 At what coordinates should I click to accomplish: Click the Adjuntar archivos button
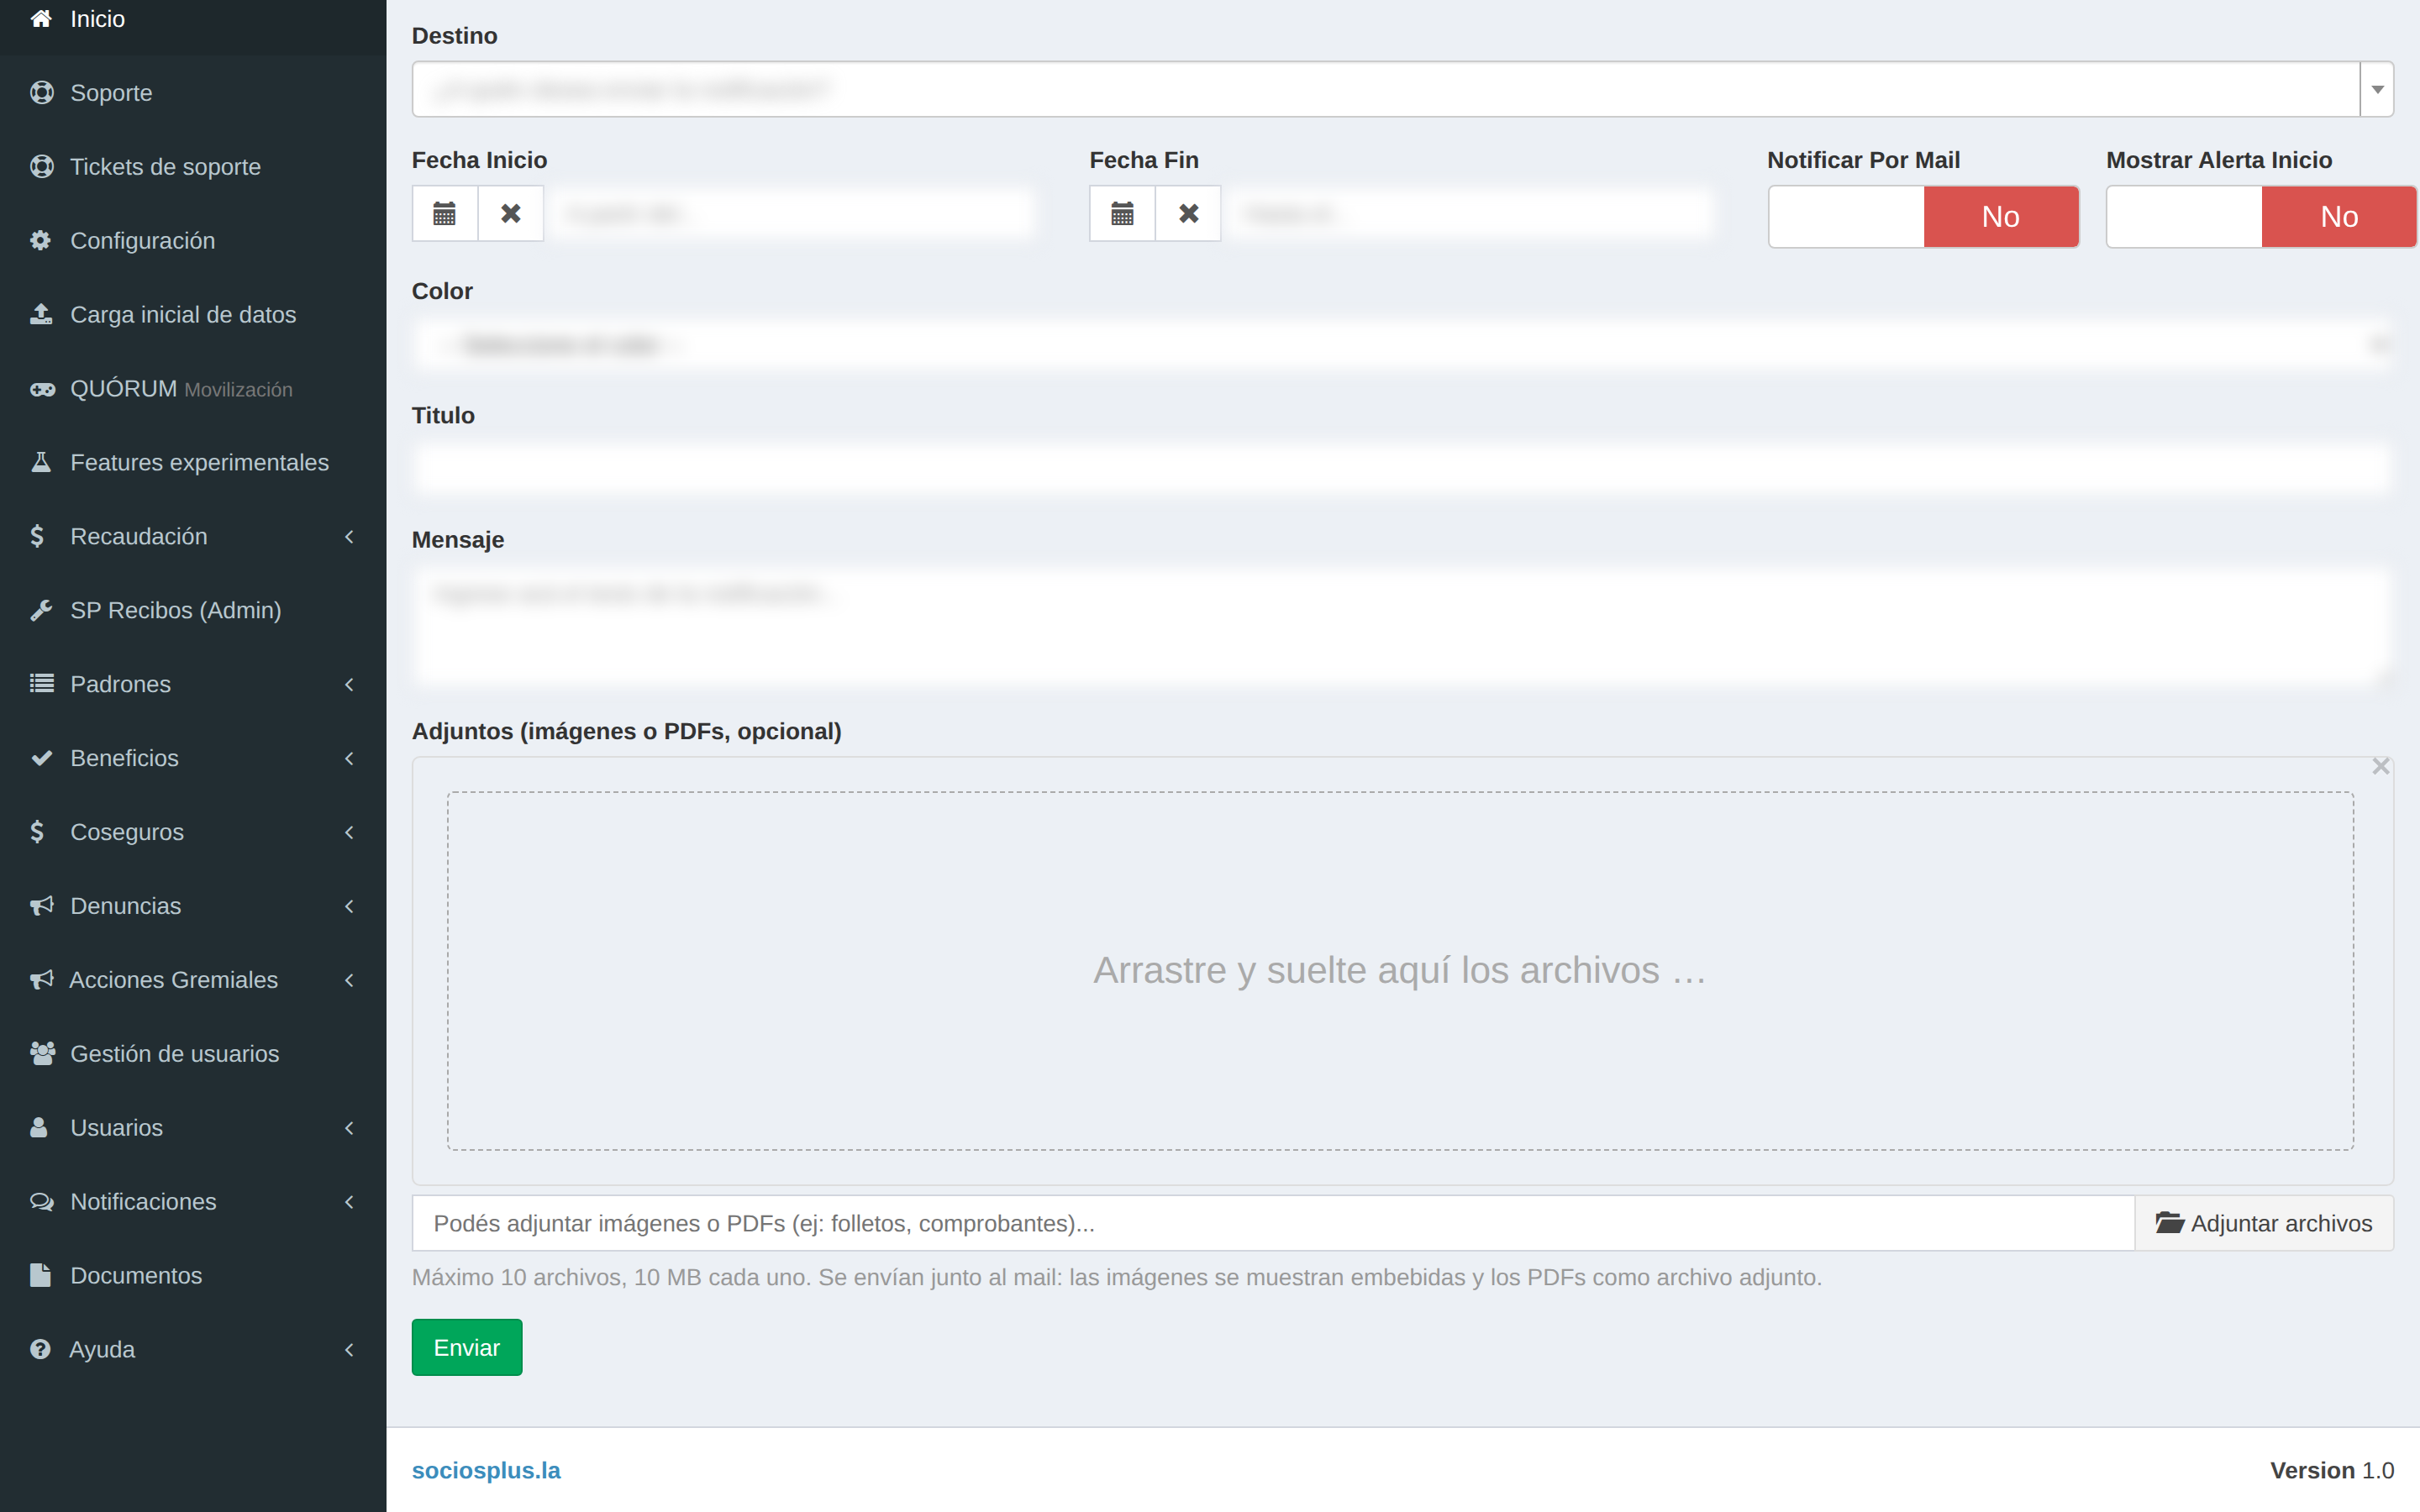click(x=2264, y=1223)
